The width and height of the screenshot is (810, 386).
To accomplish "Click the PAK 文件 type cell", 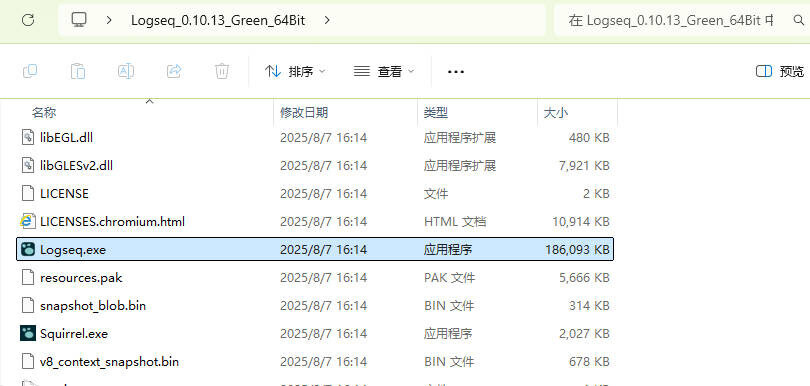I will click(x=450, y=277).
